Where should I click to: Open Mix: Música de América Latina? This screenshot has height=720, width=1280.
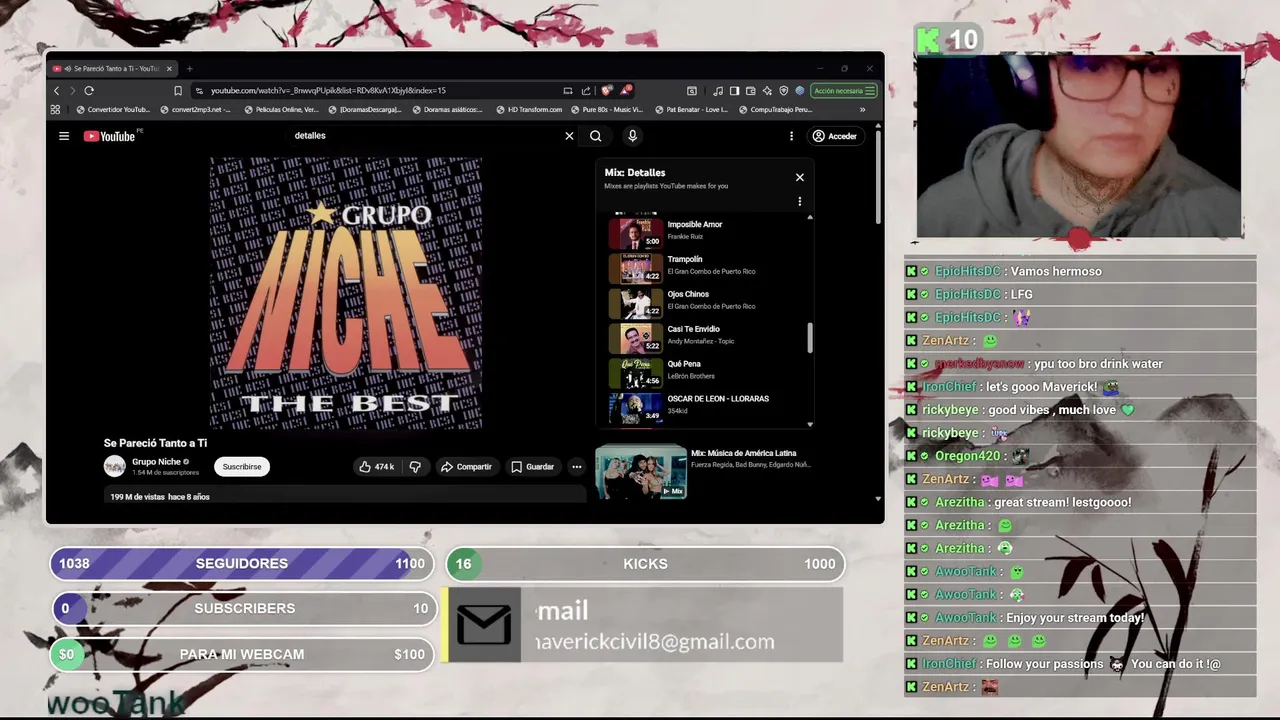[704, 471]
